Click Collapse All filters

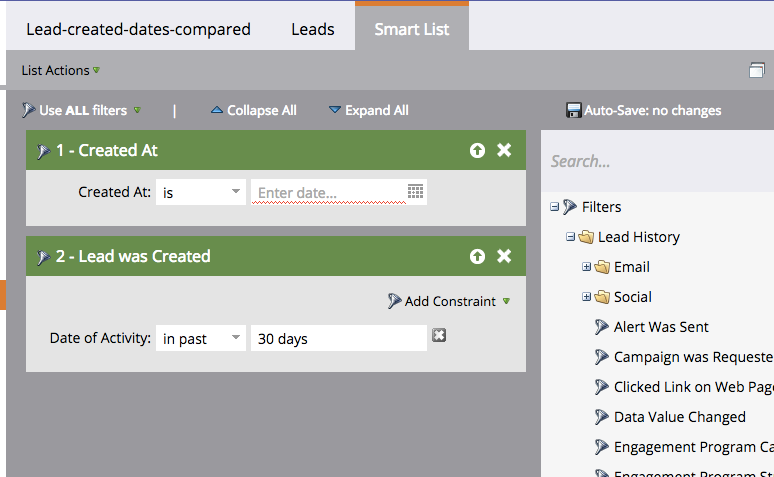(x=253, y=110)
